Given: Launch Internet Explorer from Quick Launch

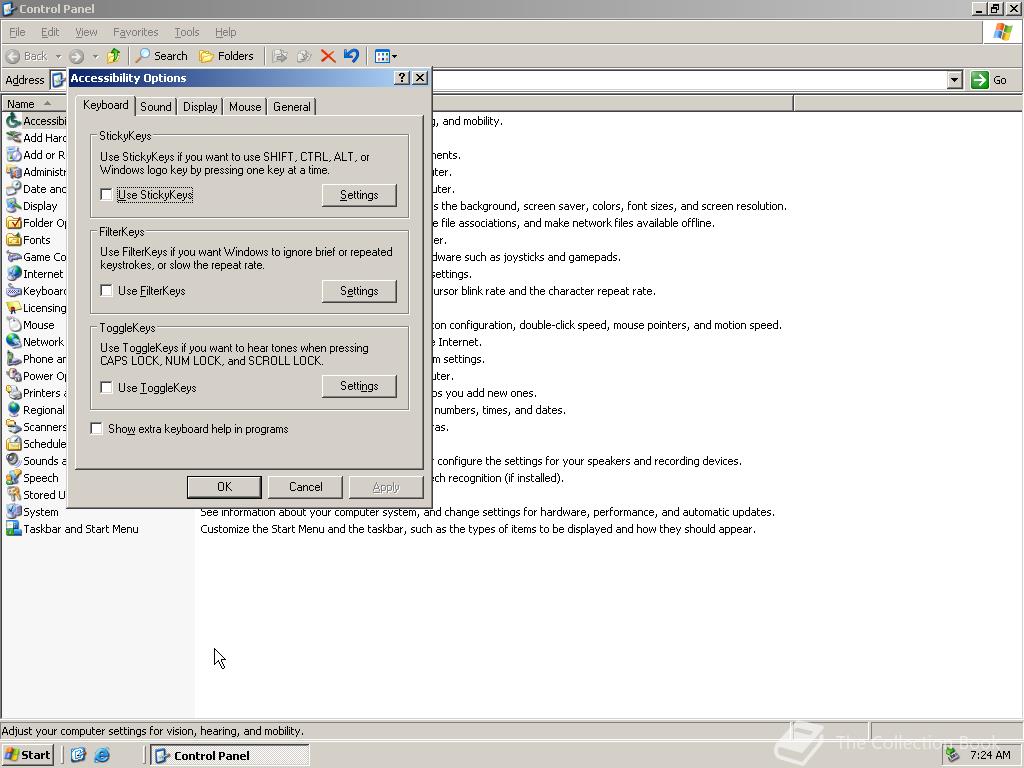Looking at the screenshot, I should coord(102,755).
